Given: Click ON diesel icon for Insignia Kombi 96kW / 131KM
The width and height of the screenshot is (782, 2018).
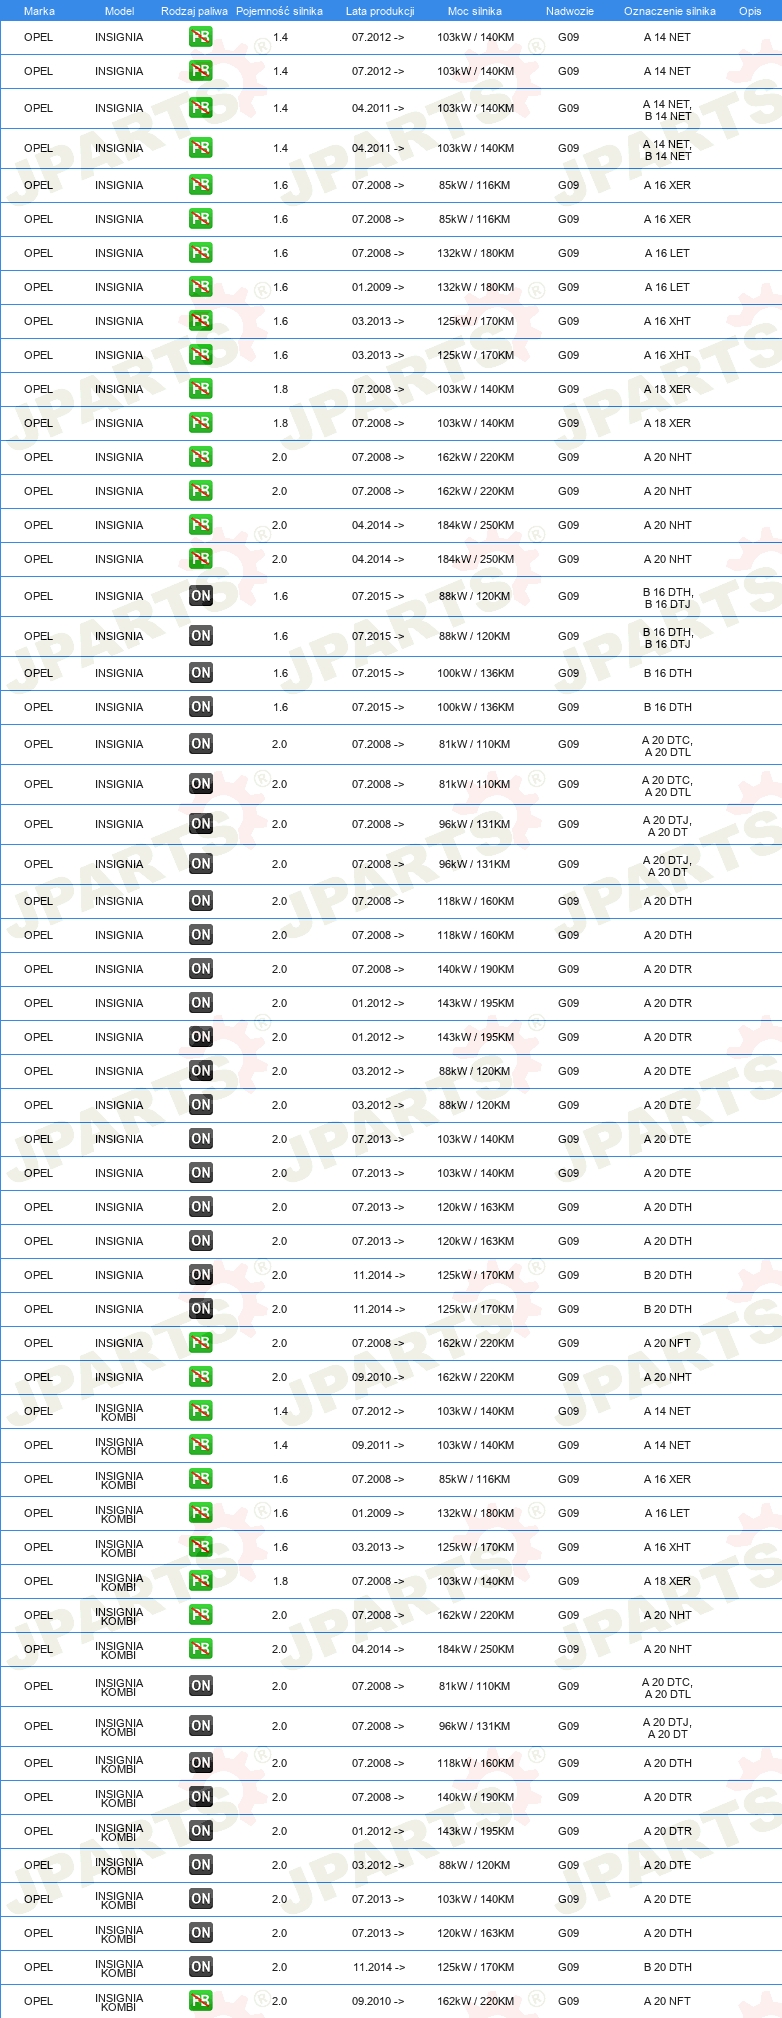Looking at the screenshot, I should [x=200, y=1726].
